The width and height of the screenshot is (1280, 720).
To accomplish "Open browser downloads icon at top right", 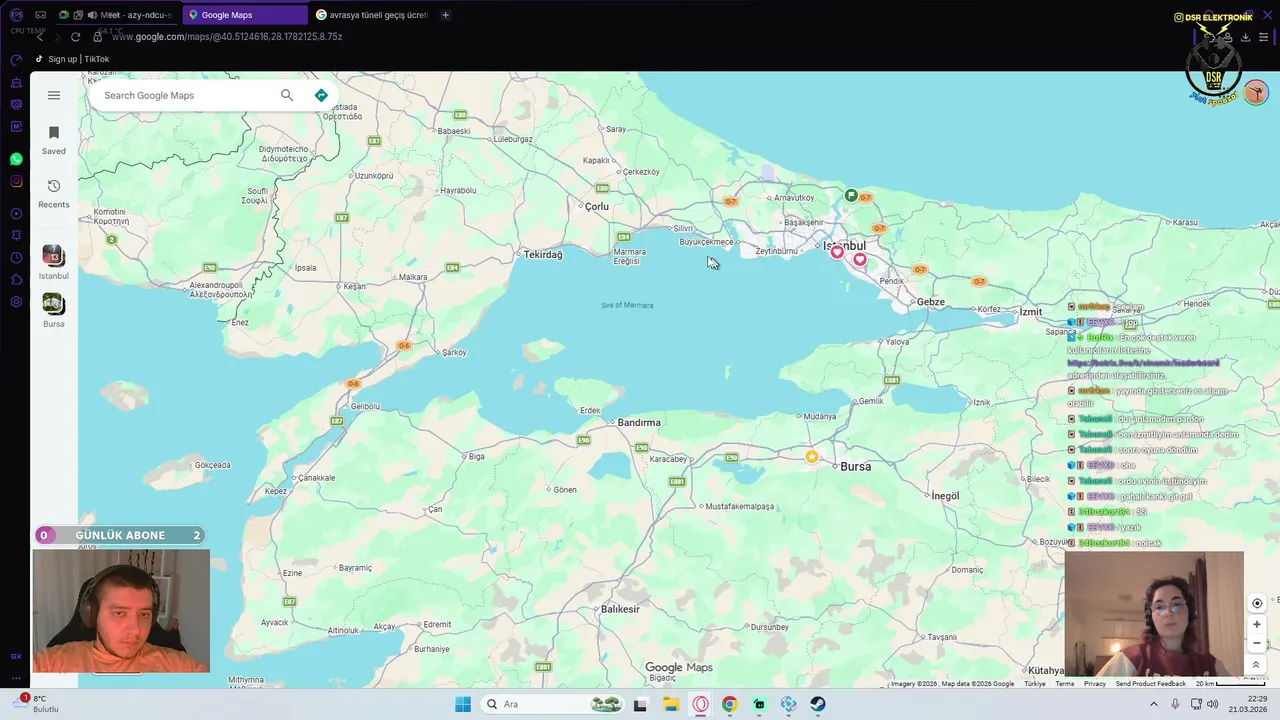I will (1245, 37).
